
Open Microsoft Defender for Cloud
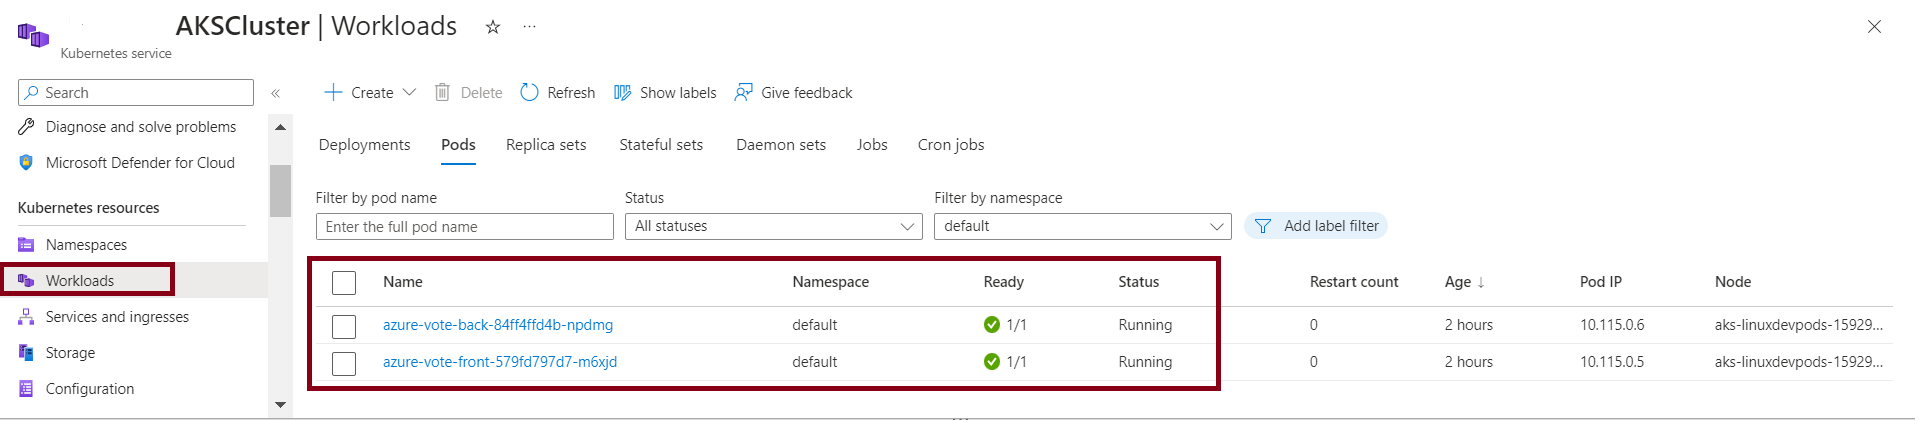pyautogui.click(x=140, y=163)
